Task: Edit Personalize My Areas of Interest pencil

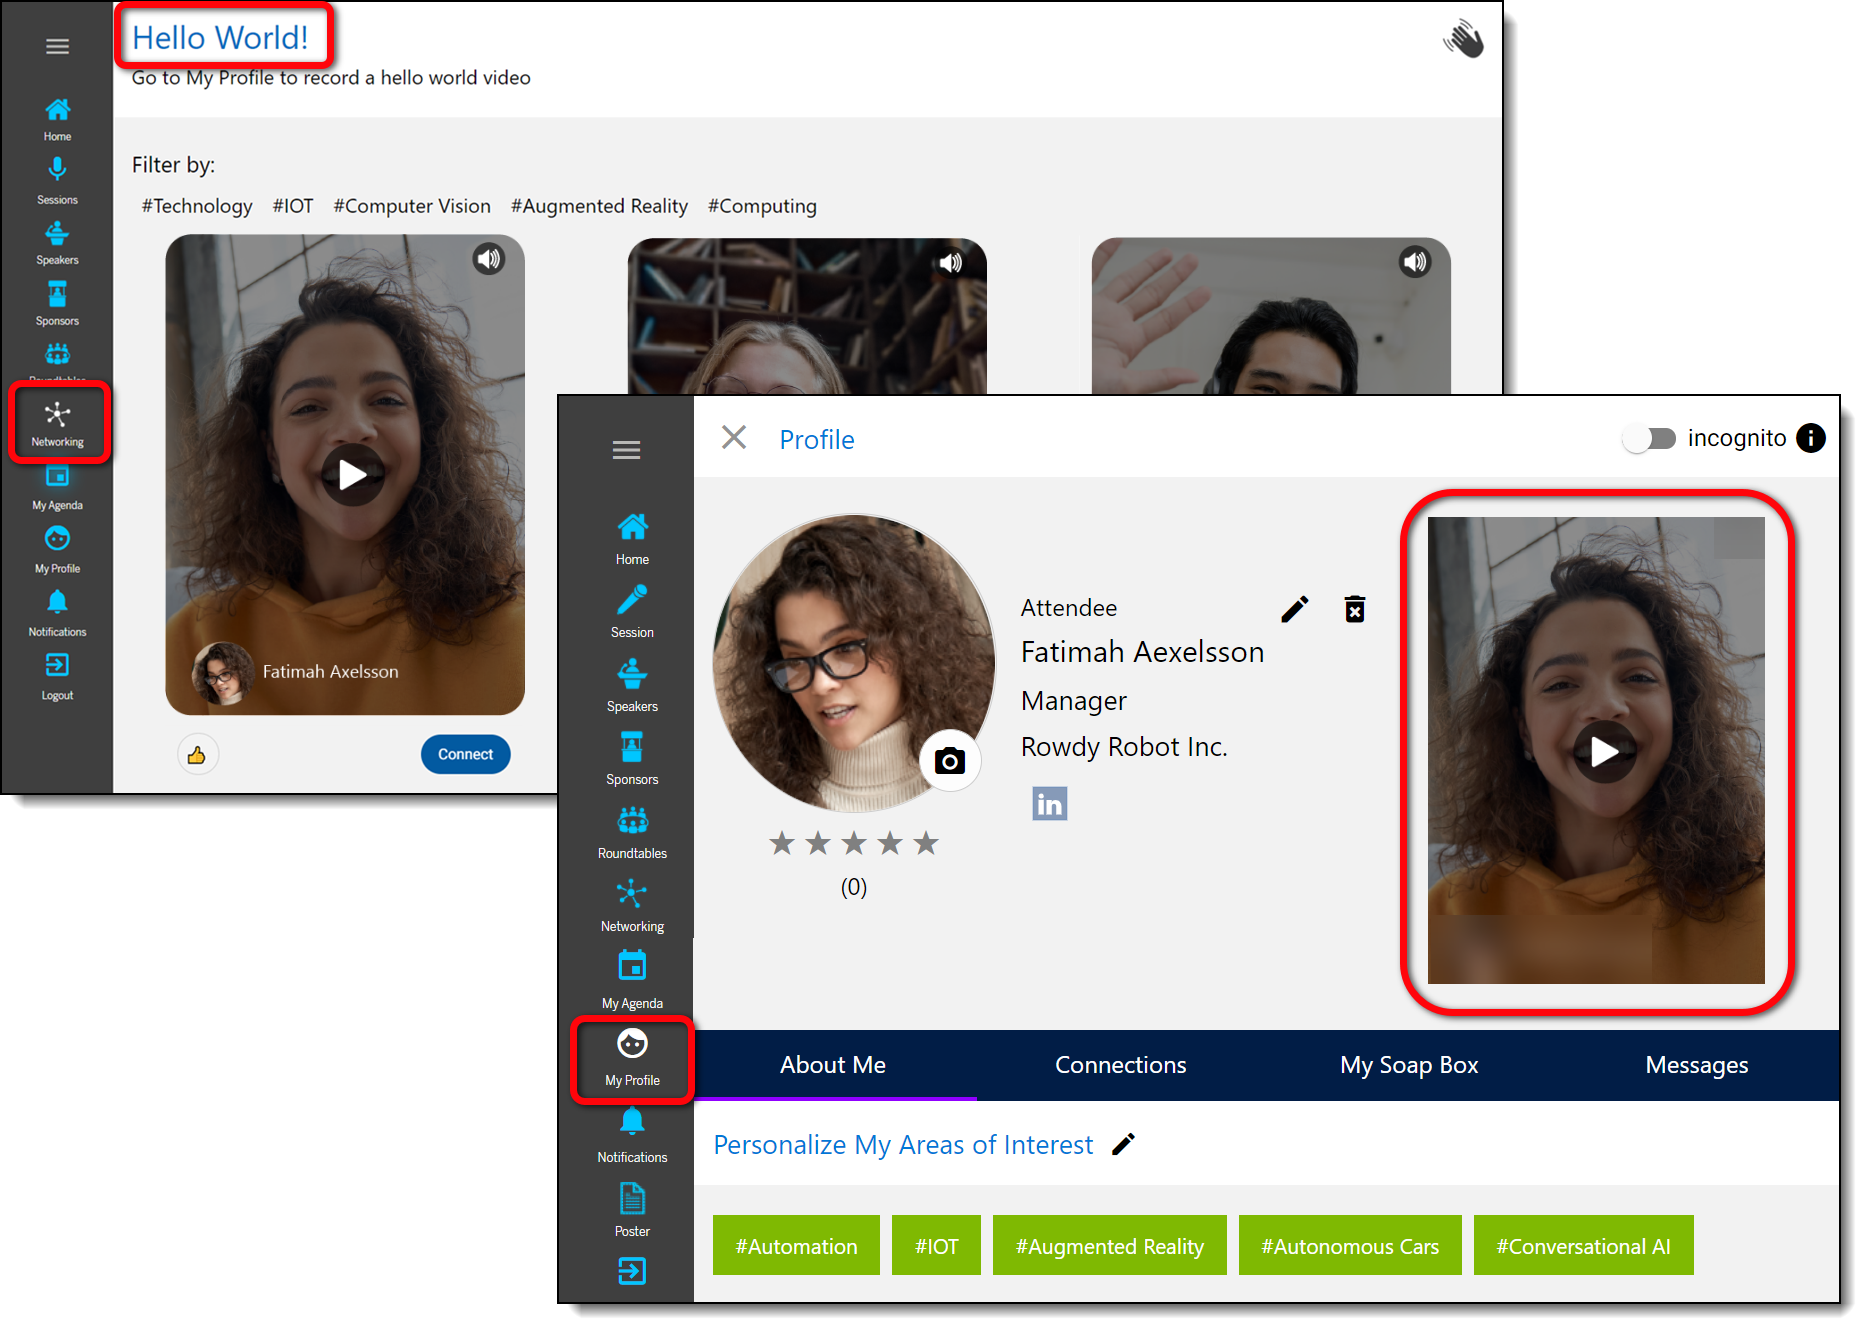Action: [1123, 1144]
